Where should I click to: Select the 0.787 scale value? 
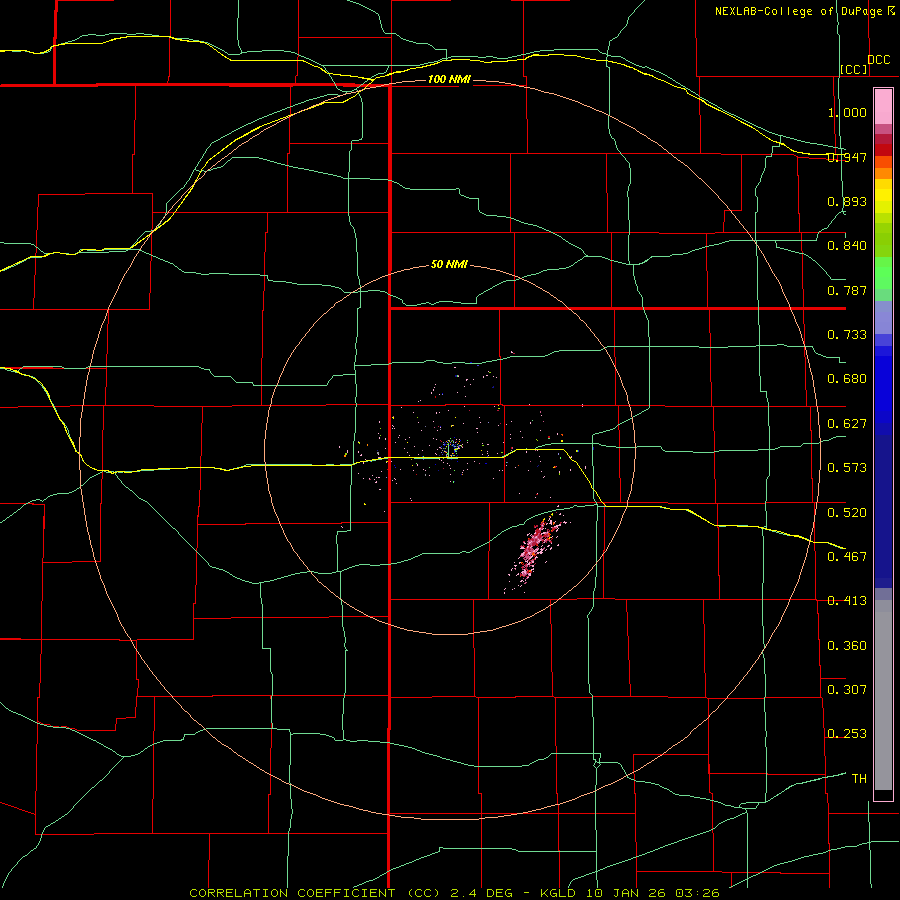tap(847, 290)
